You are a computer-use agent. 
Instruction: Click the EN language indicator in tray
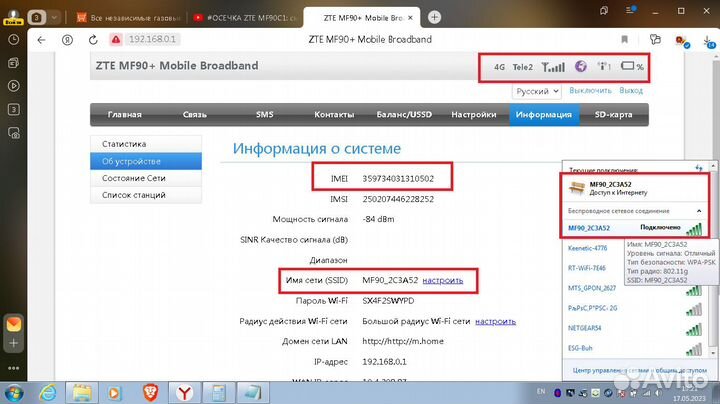pos(541,392)
